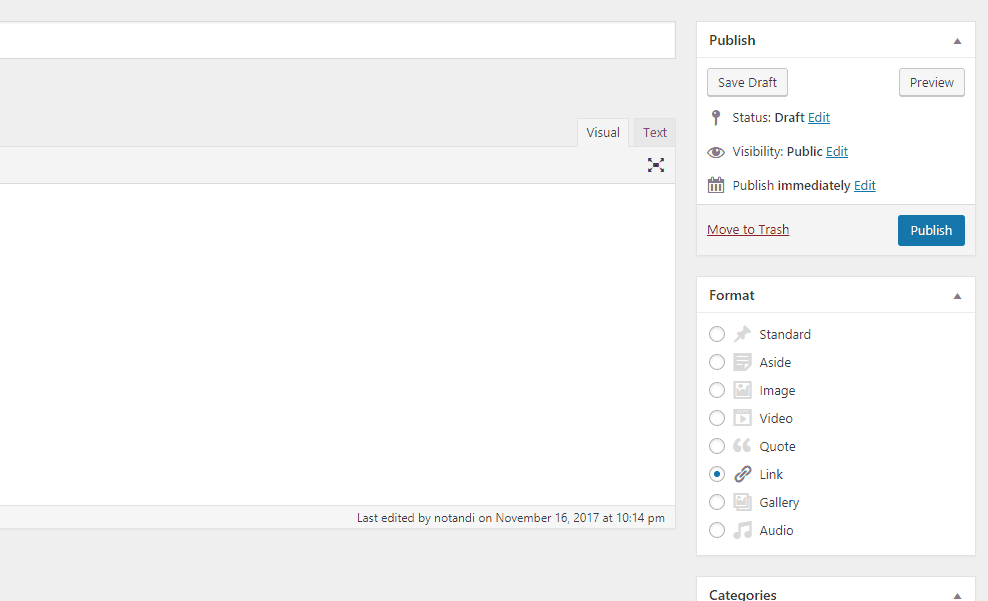Collapse the Format panel
This screenshot has width=988, height=601.
[957, 296]
